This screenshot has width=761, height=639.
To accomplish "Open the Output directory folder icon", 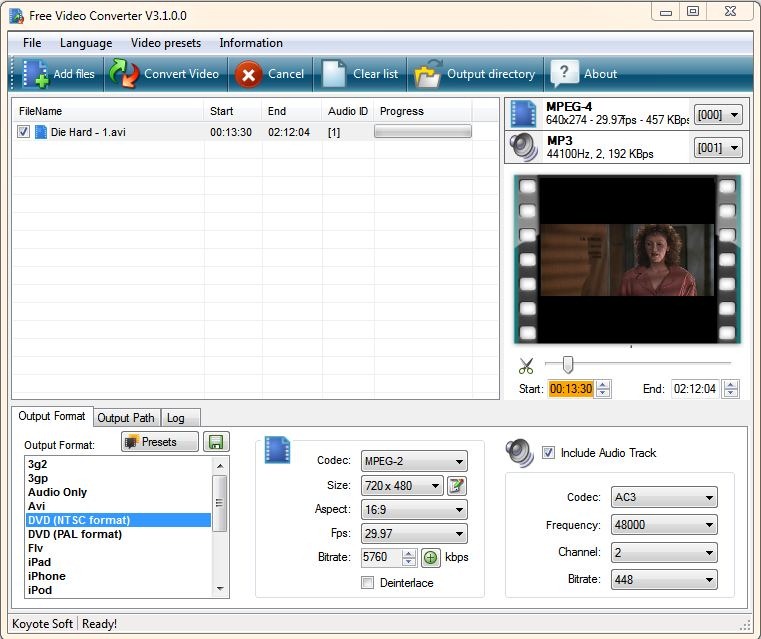I will [x=428, y=74].
